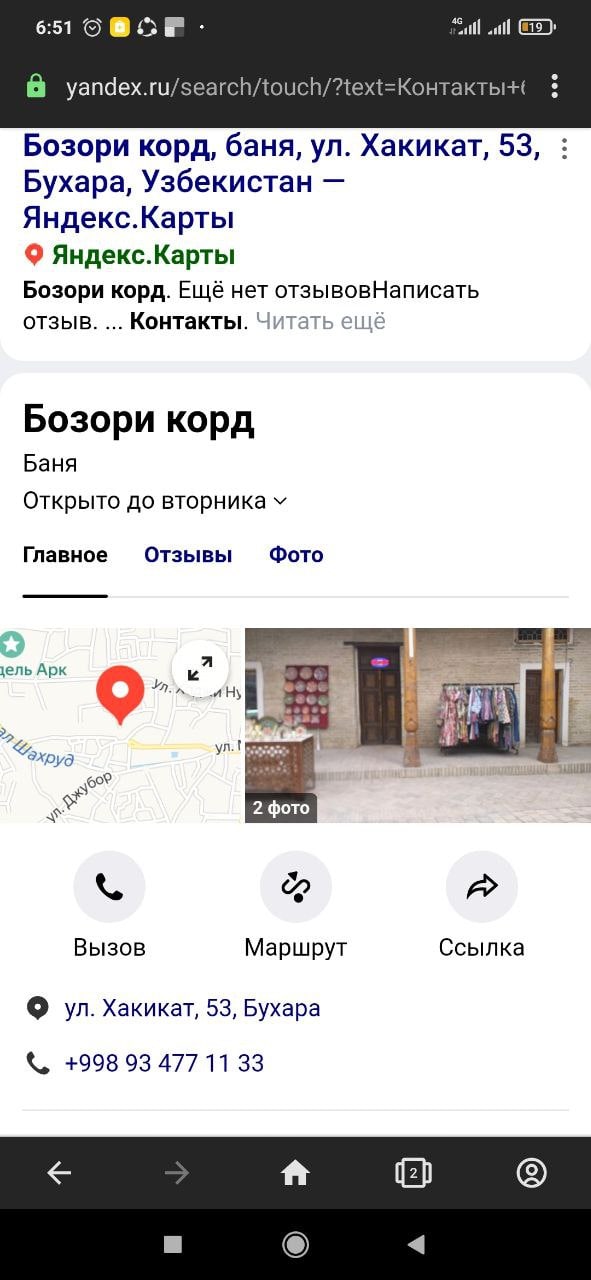
Task: Navigate back with browser left arrow
Action: pyautogui.click(x=59, y=1173)
